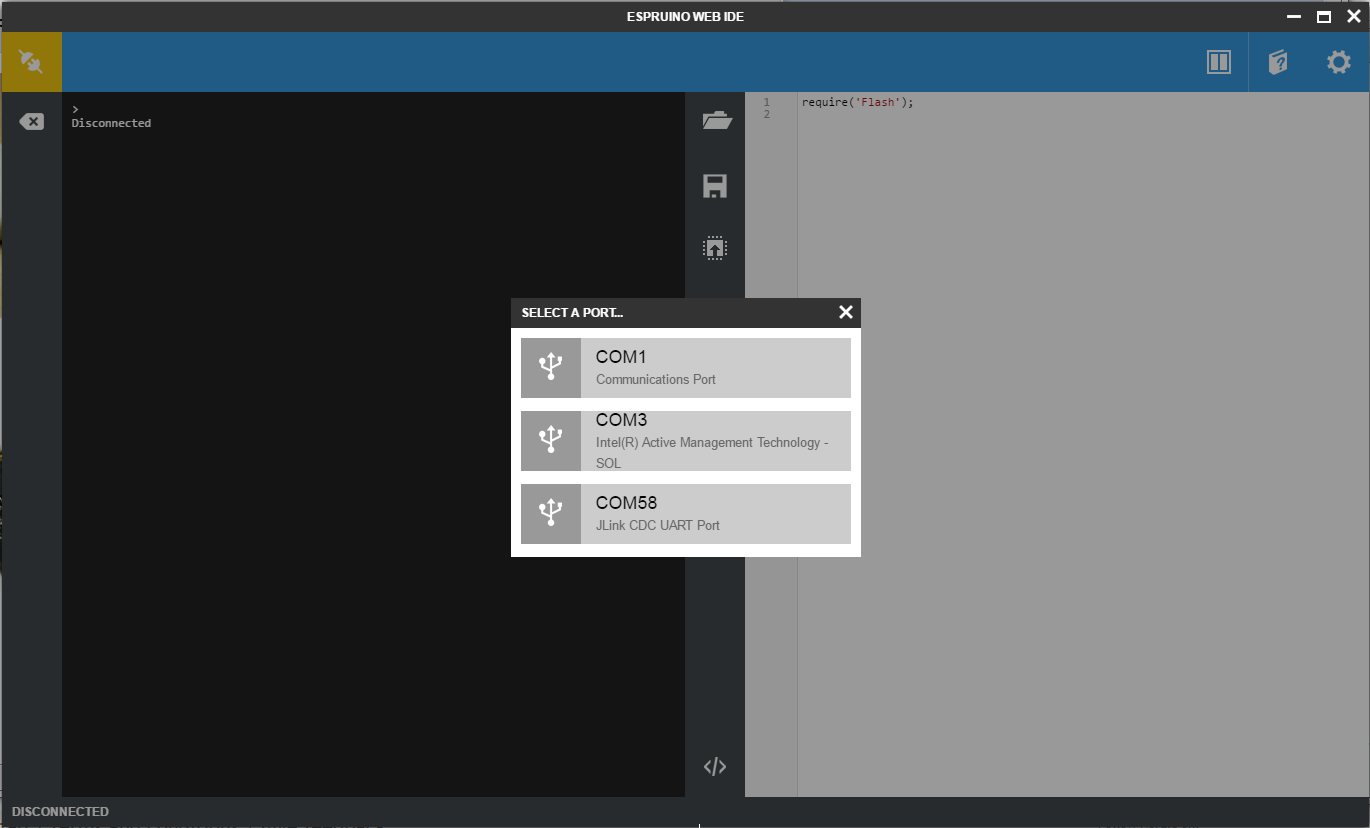Click the connect/disconnect plug icon
The image size is (1370, 828).
(31, 62)
